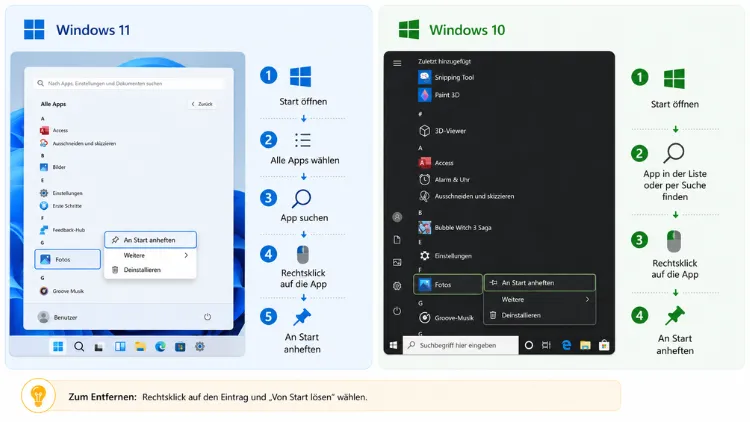Open Settings gear on the Windows 11 taskbar

(200, 346)
